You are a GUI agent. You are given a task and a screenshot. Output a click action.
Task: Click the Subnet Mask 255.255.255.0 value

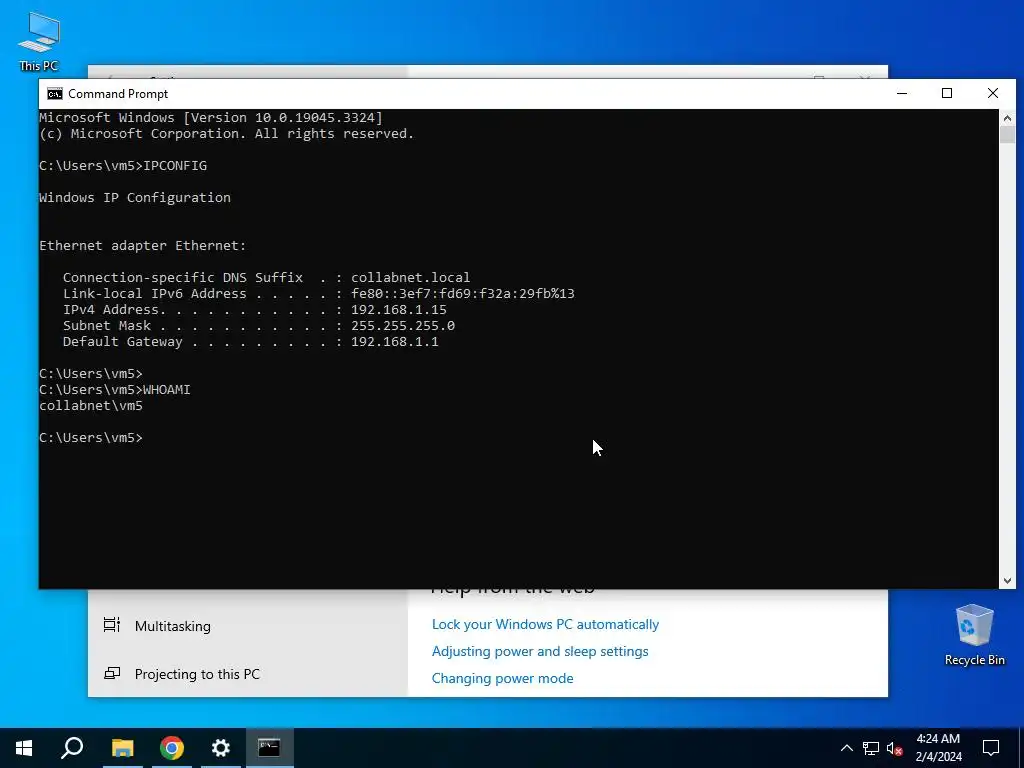(x=403, y=325)
